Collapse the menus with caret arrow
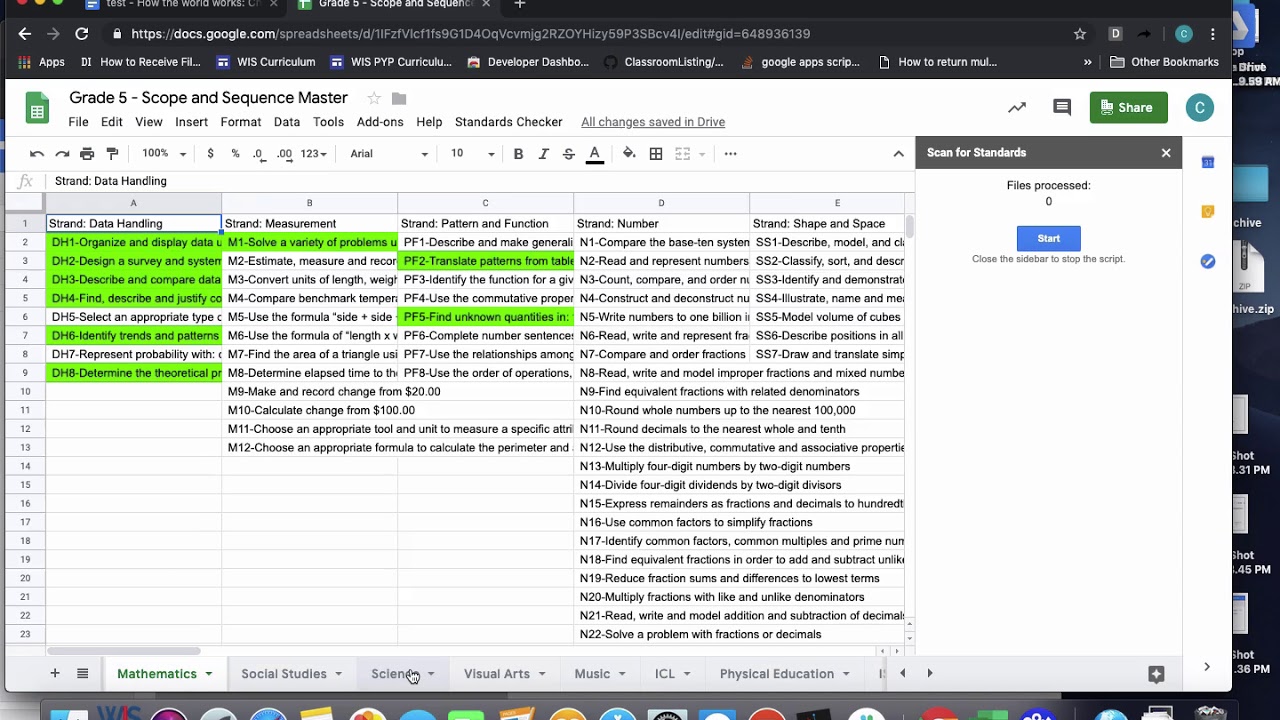 tap(898, 153)
